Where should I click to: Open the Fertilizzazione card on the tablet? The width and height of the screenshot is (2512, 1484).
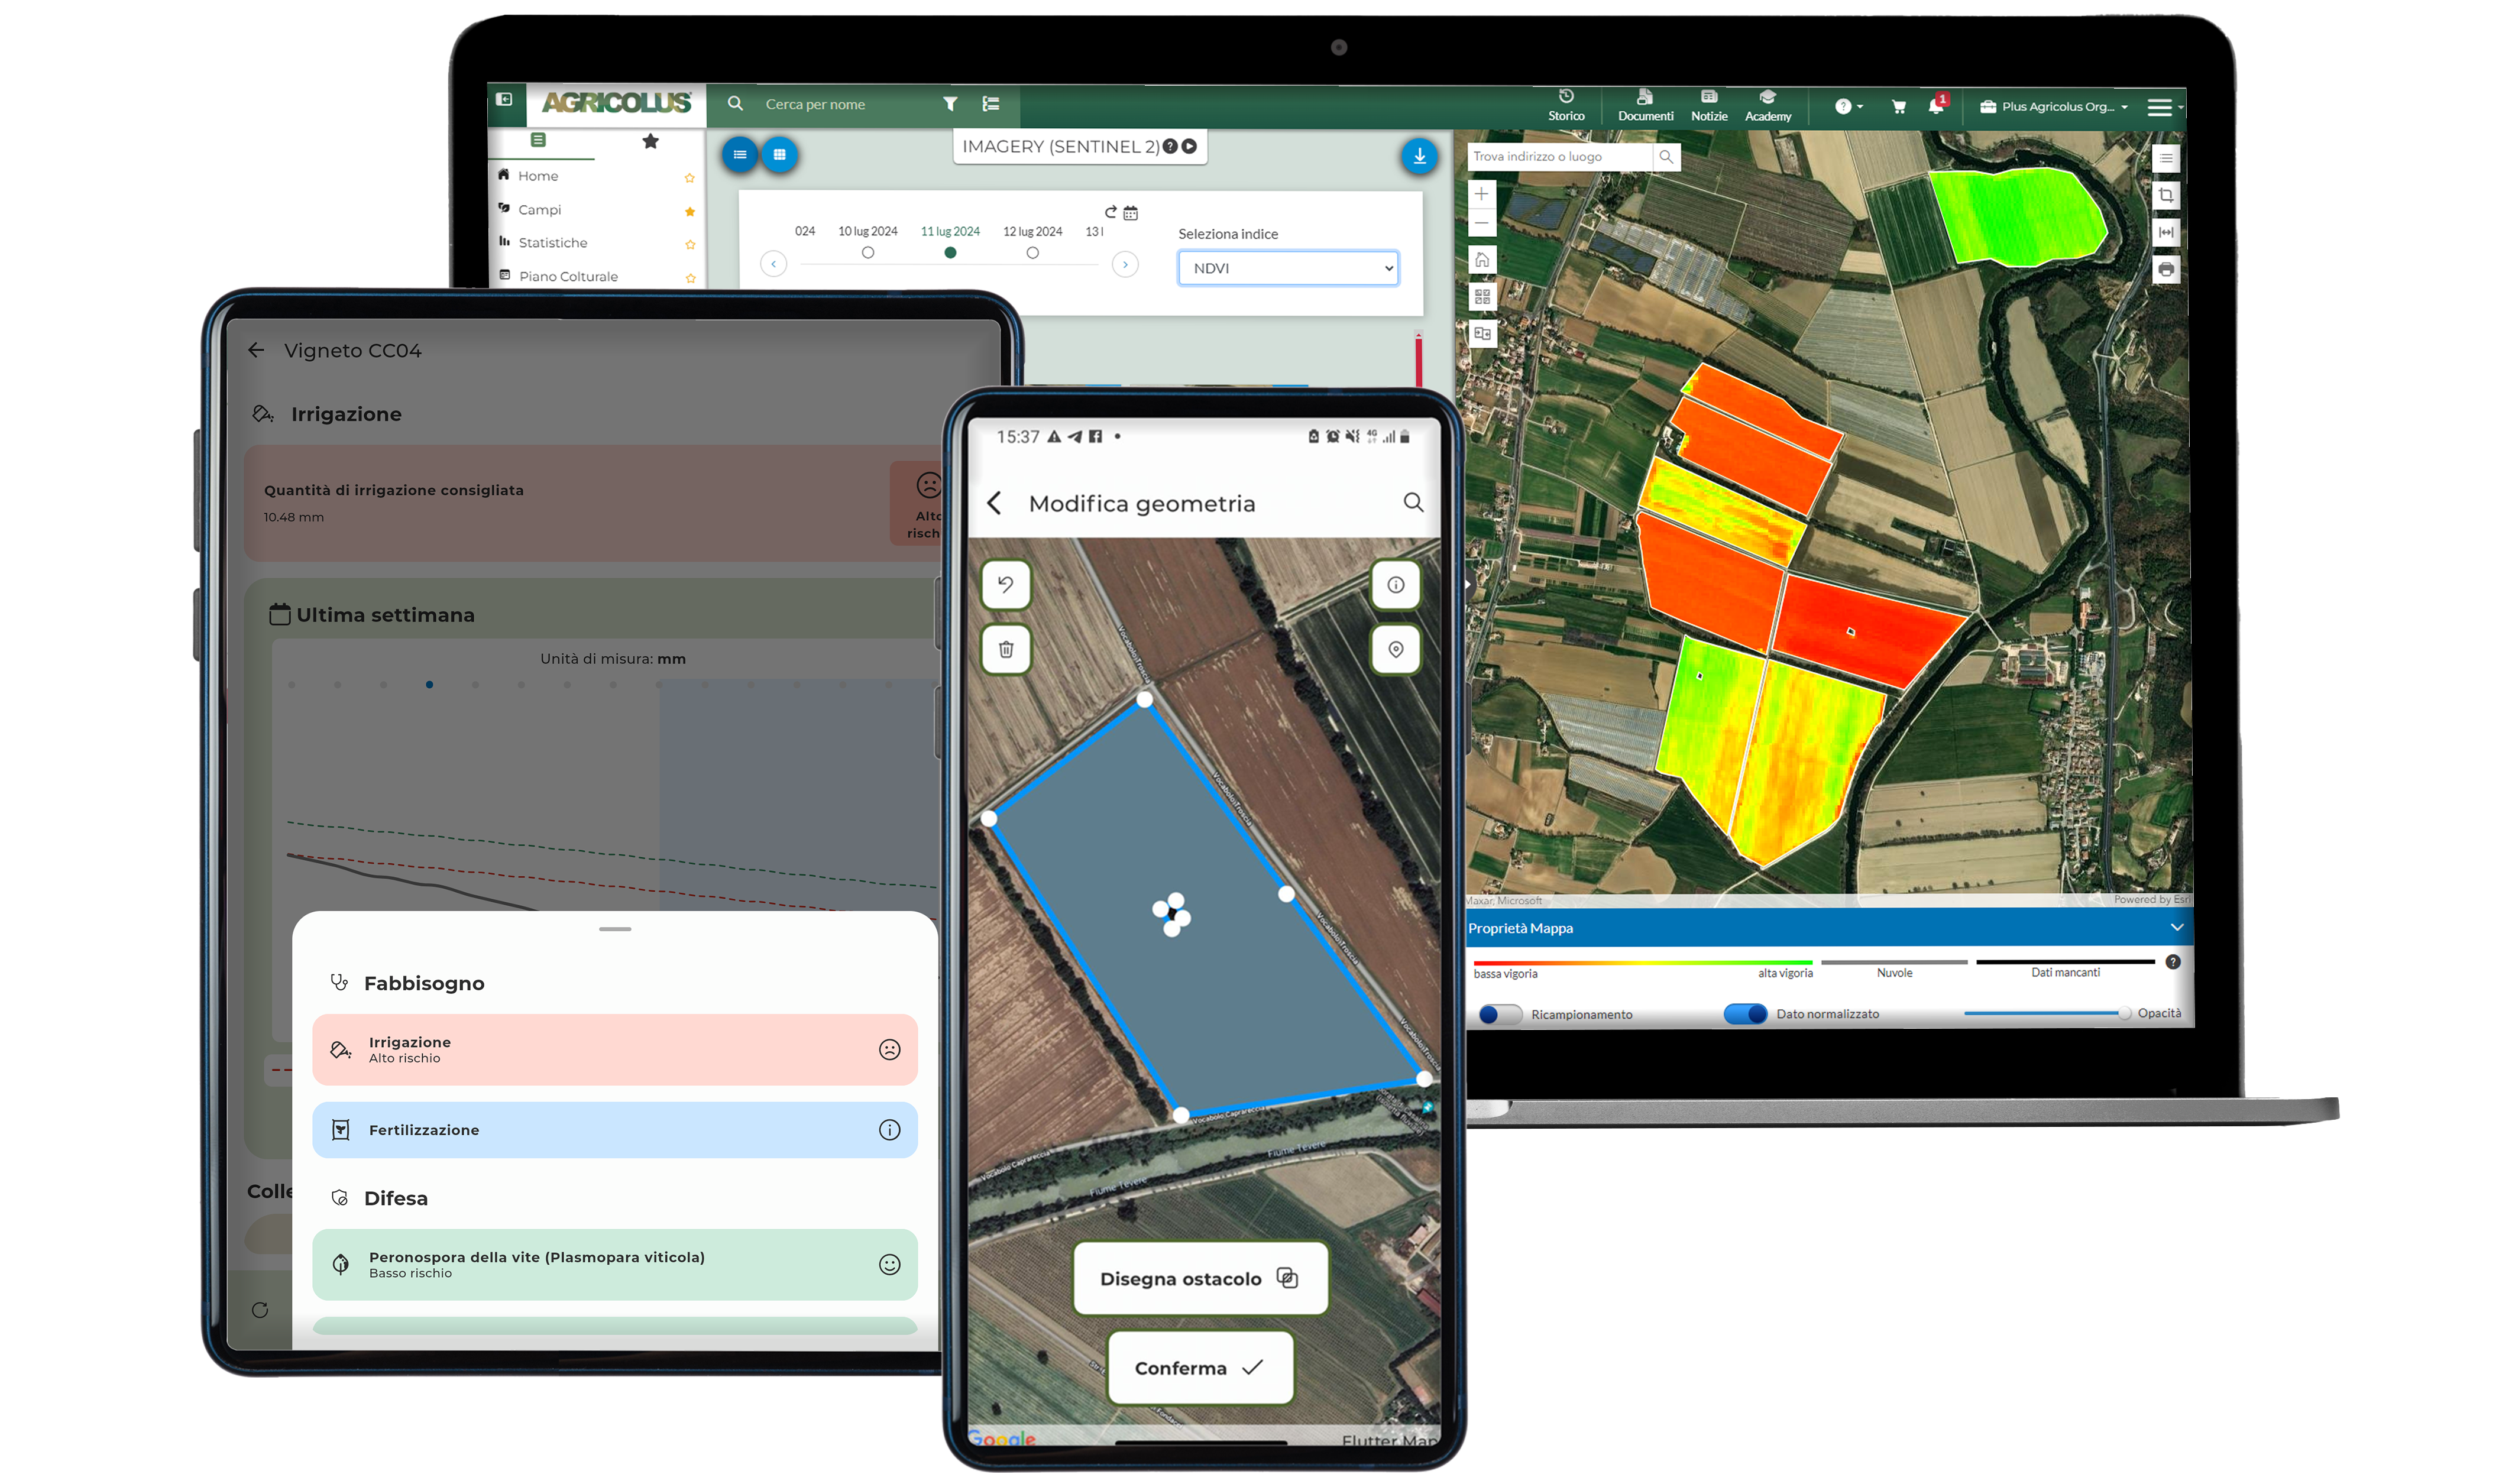coord(614,1130)
